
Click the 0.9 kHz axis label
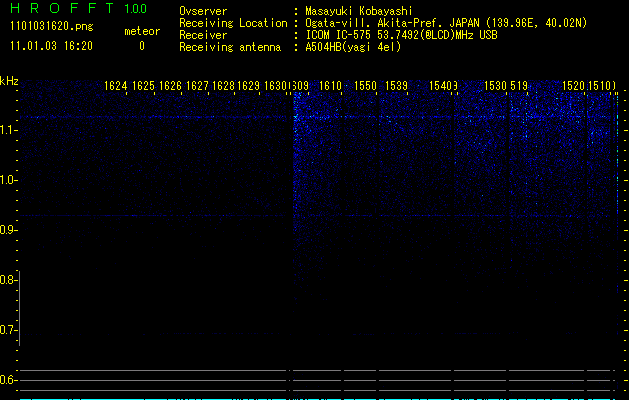[8, 230]
